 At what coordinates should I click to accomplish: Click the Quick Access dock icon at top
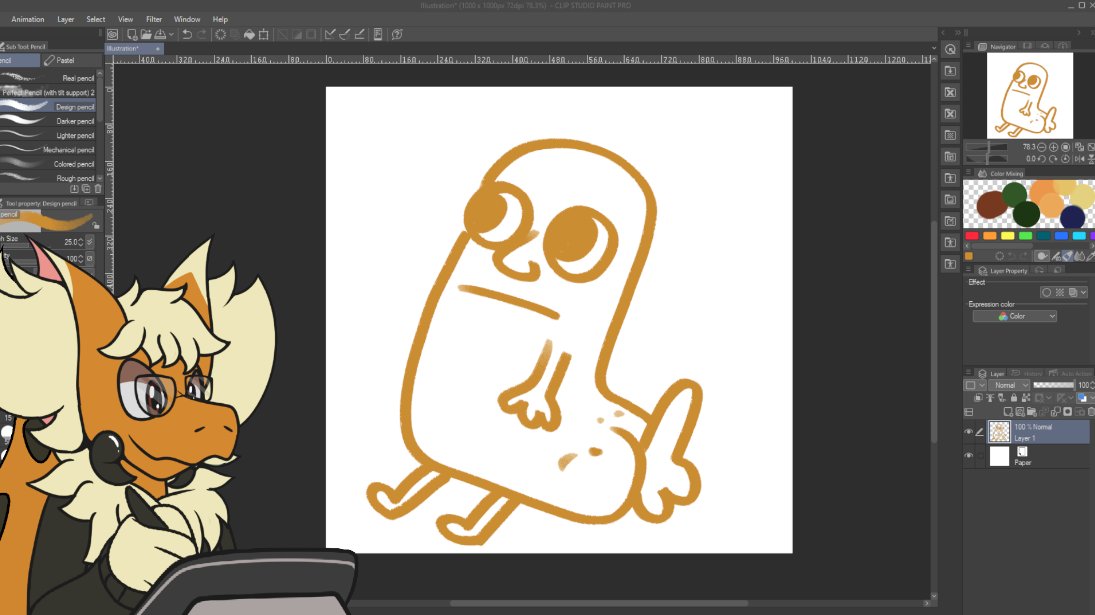pyautogui.click(x=950, y=50)
